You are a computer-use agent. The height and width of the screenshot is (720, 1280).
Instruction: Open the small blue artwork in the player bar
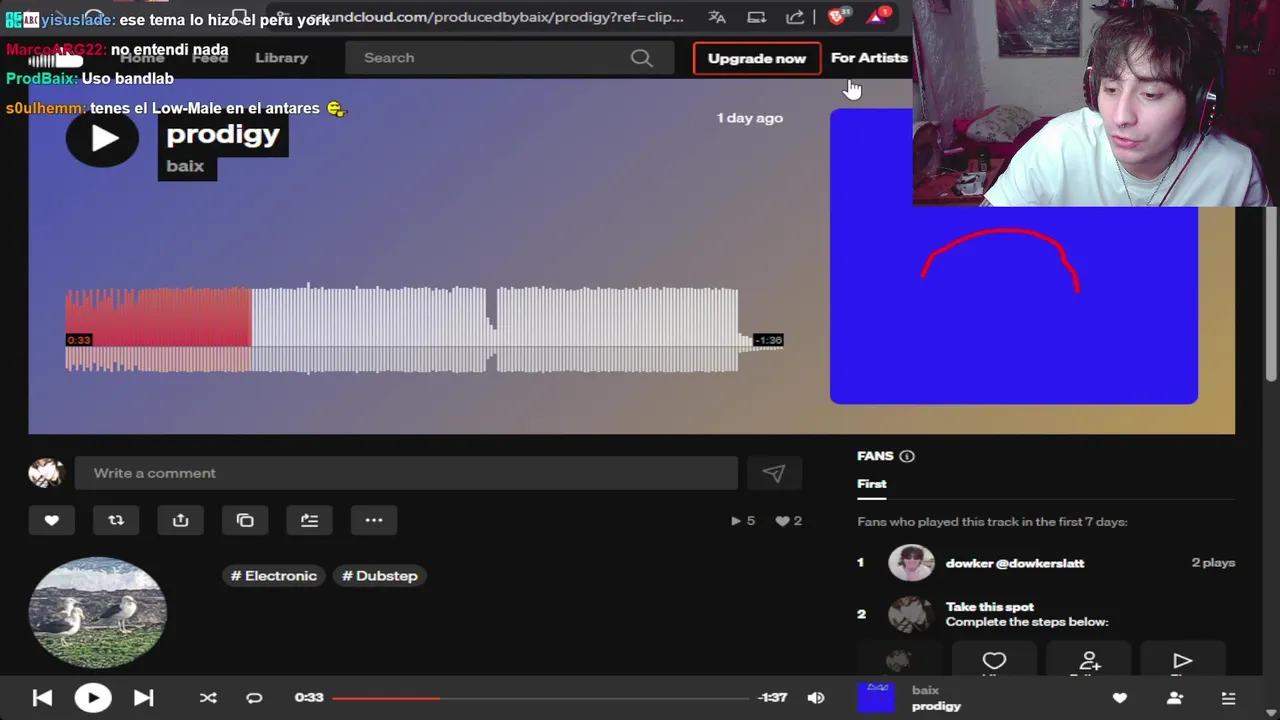(x=877, y=697)
